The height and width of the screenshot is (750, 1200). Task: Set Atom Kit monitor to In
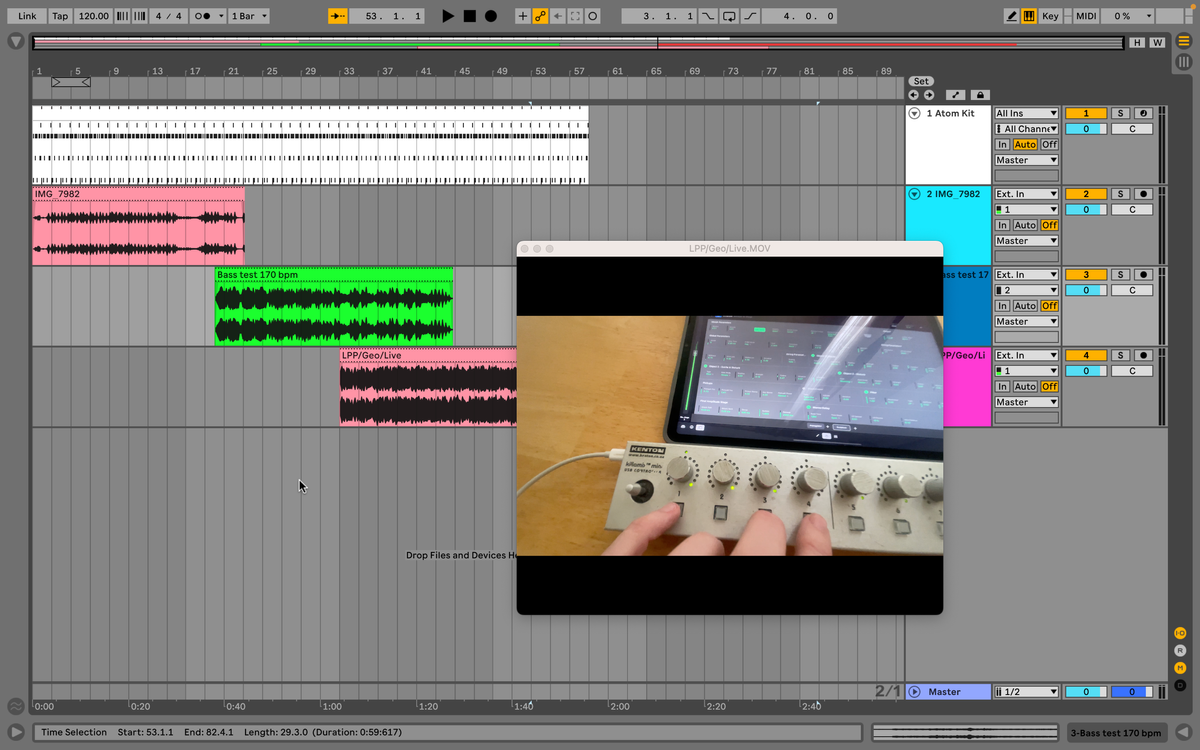coord(1002,145)
